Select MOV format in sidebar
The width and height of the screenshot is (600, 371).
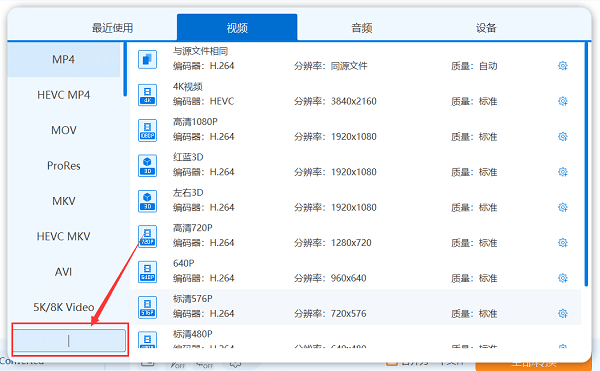click(64, 130)
